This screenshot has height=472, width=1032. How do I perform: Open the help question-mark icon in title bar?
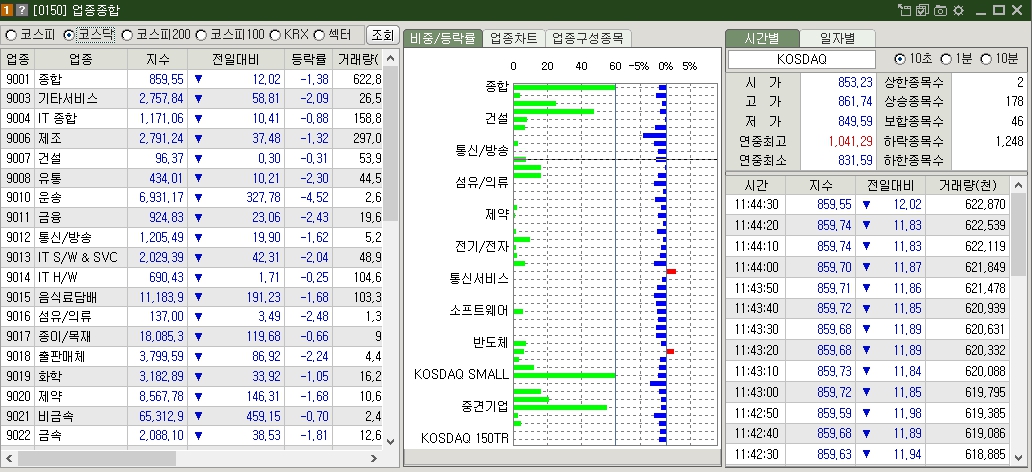[x=21, y=10]
